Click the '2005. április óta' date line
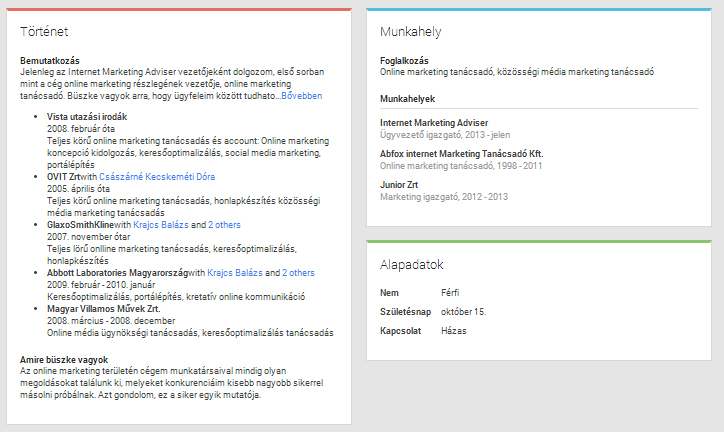This screenshot has height=432, width=724. pyautogui.click(x=78, y=189)
